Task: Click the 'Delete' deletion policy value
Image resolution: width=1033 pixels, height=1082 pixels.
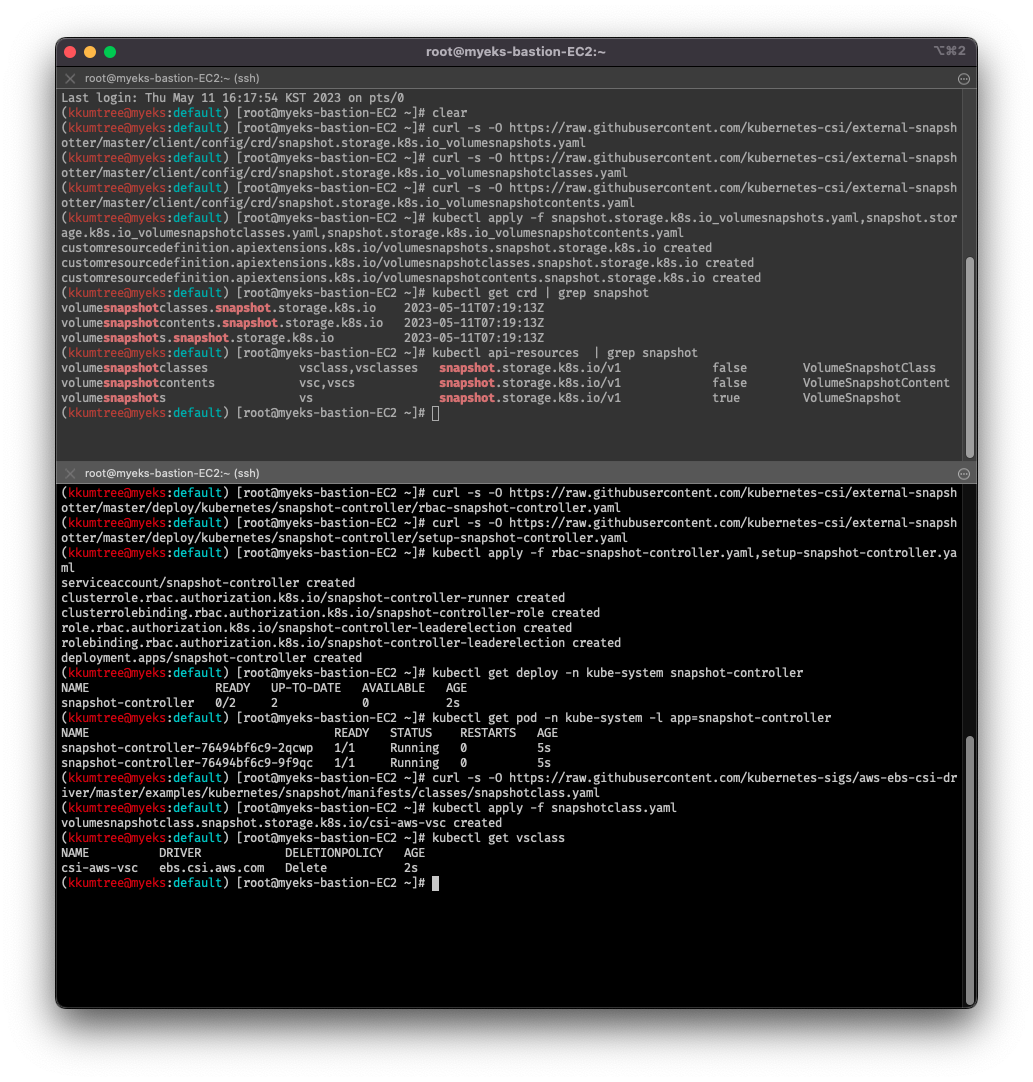Action: click(306, 868)
